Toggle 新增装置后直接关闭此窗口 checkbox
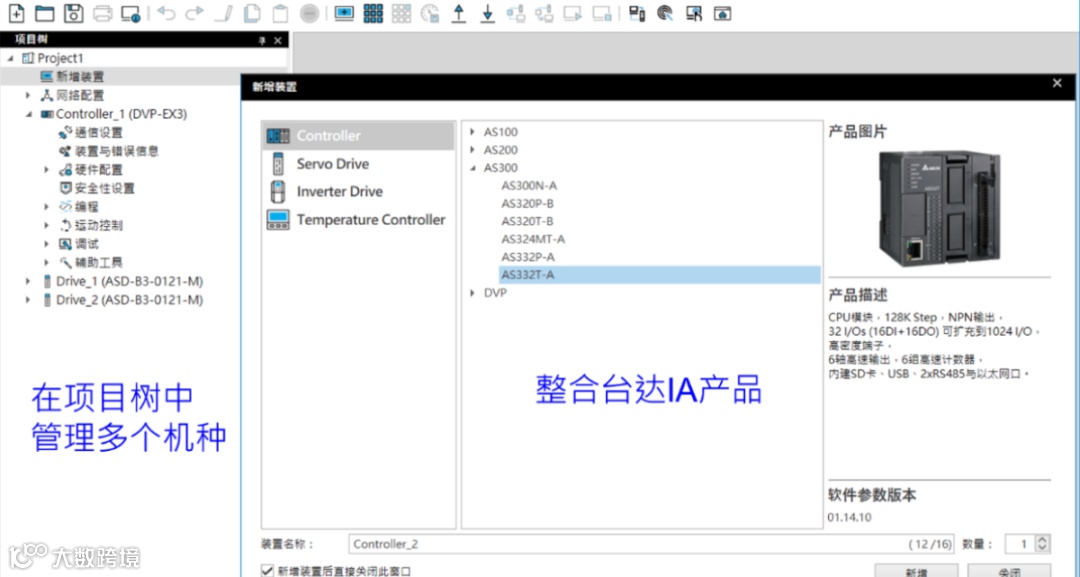 tap(267, 571)
